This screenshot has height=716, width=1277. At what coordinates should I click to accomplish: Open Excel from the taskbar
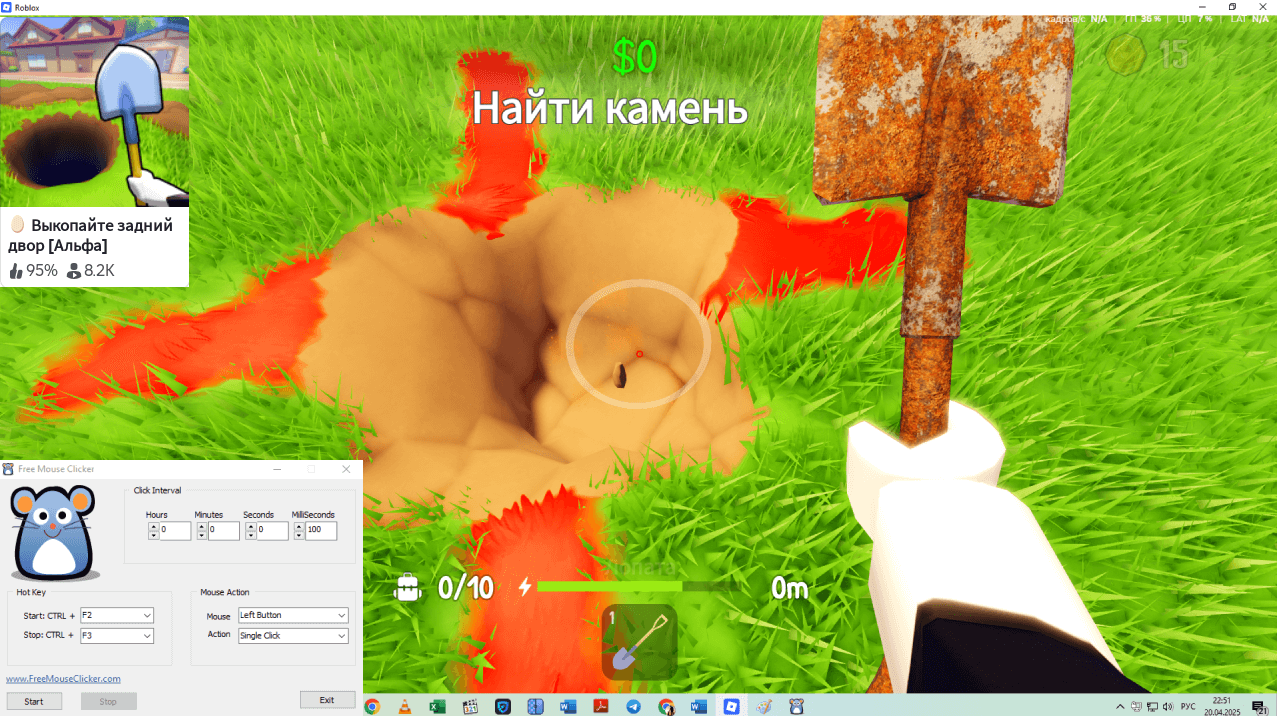pos(437,706)
